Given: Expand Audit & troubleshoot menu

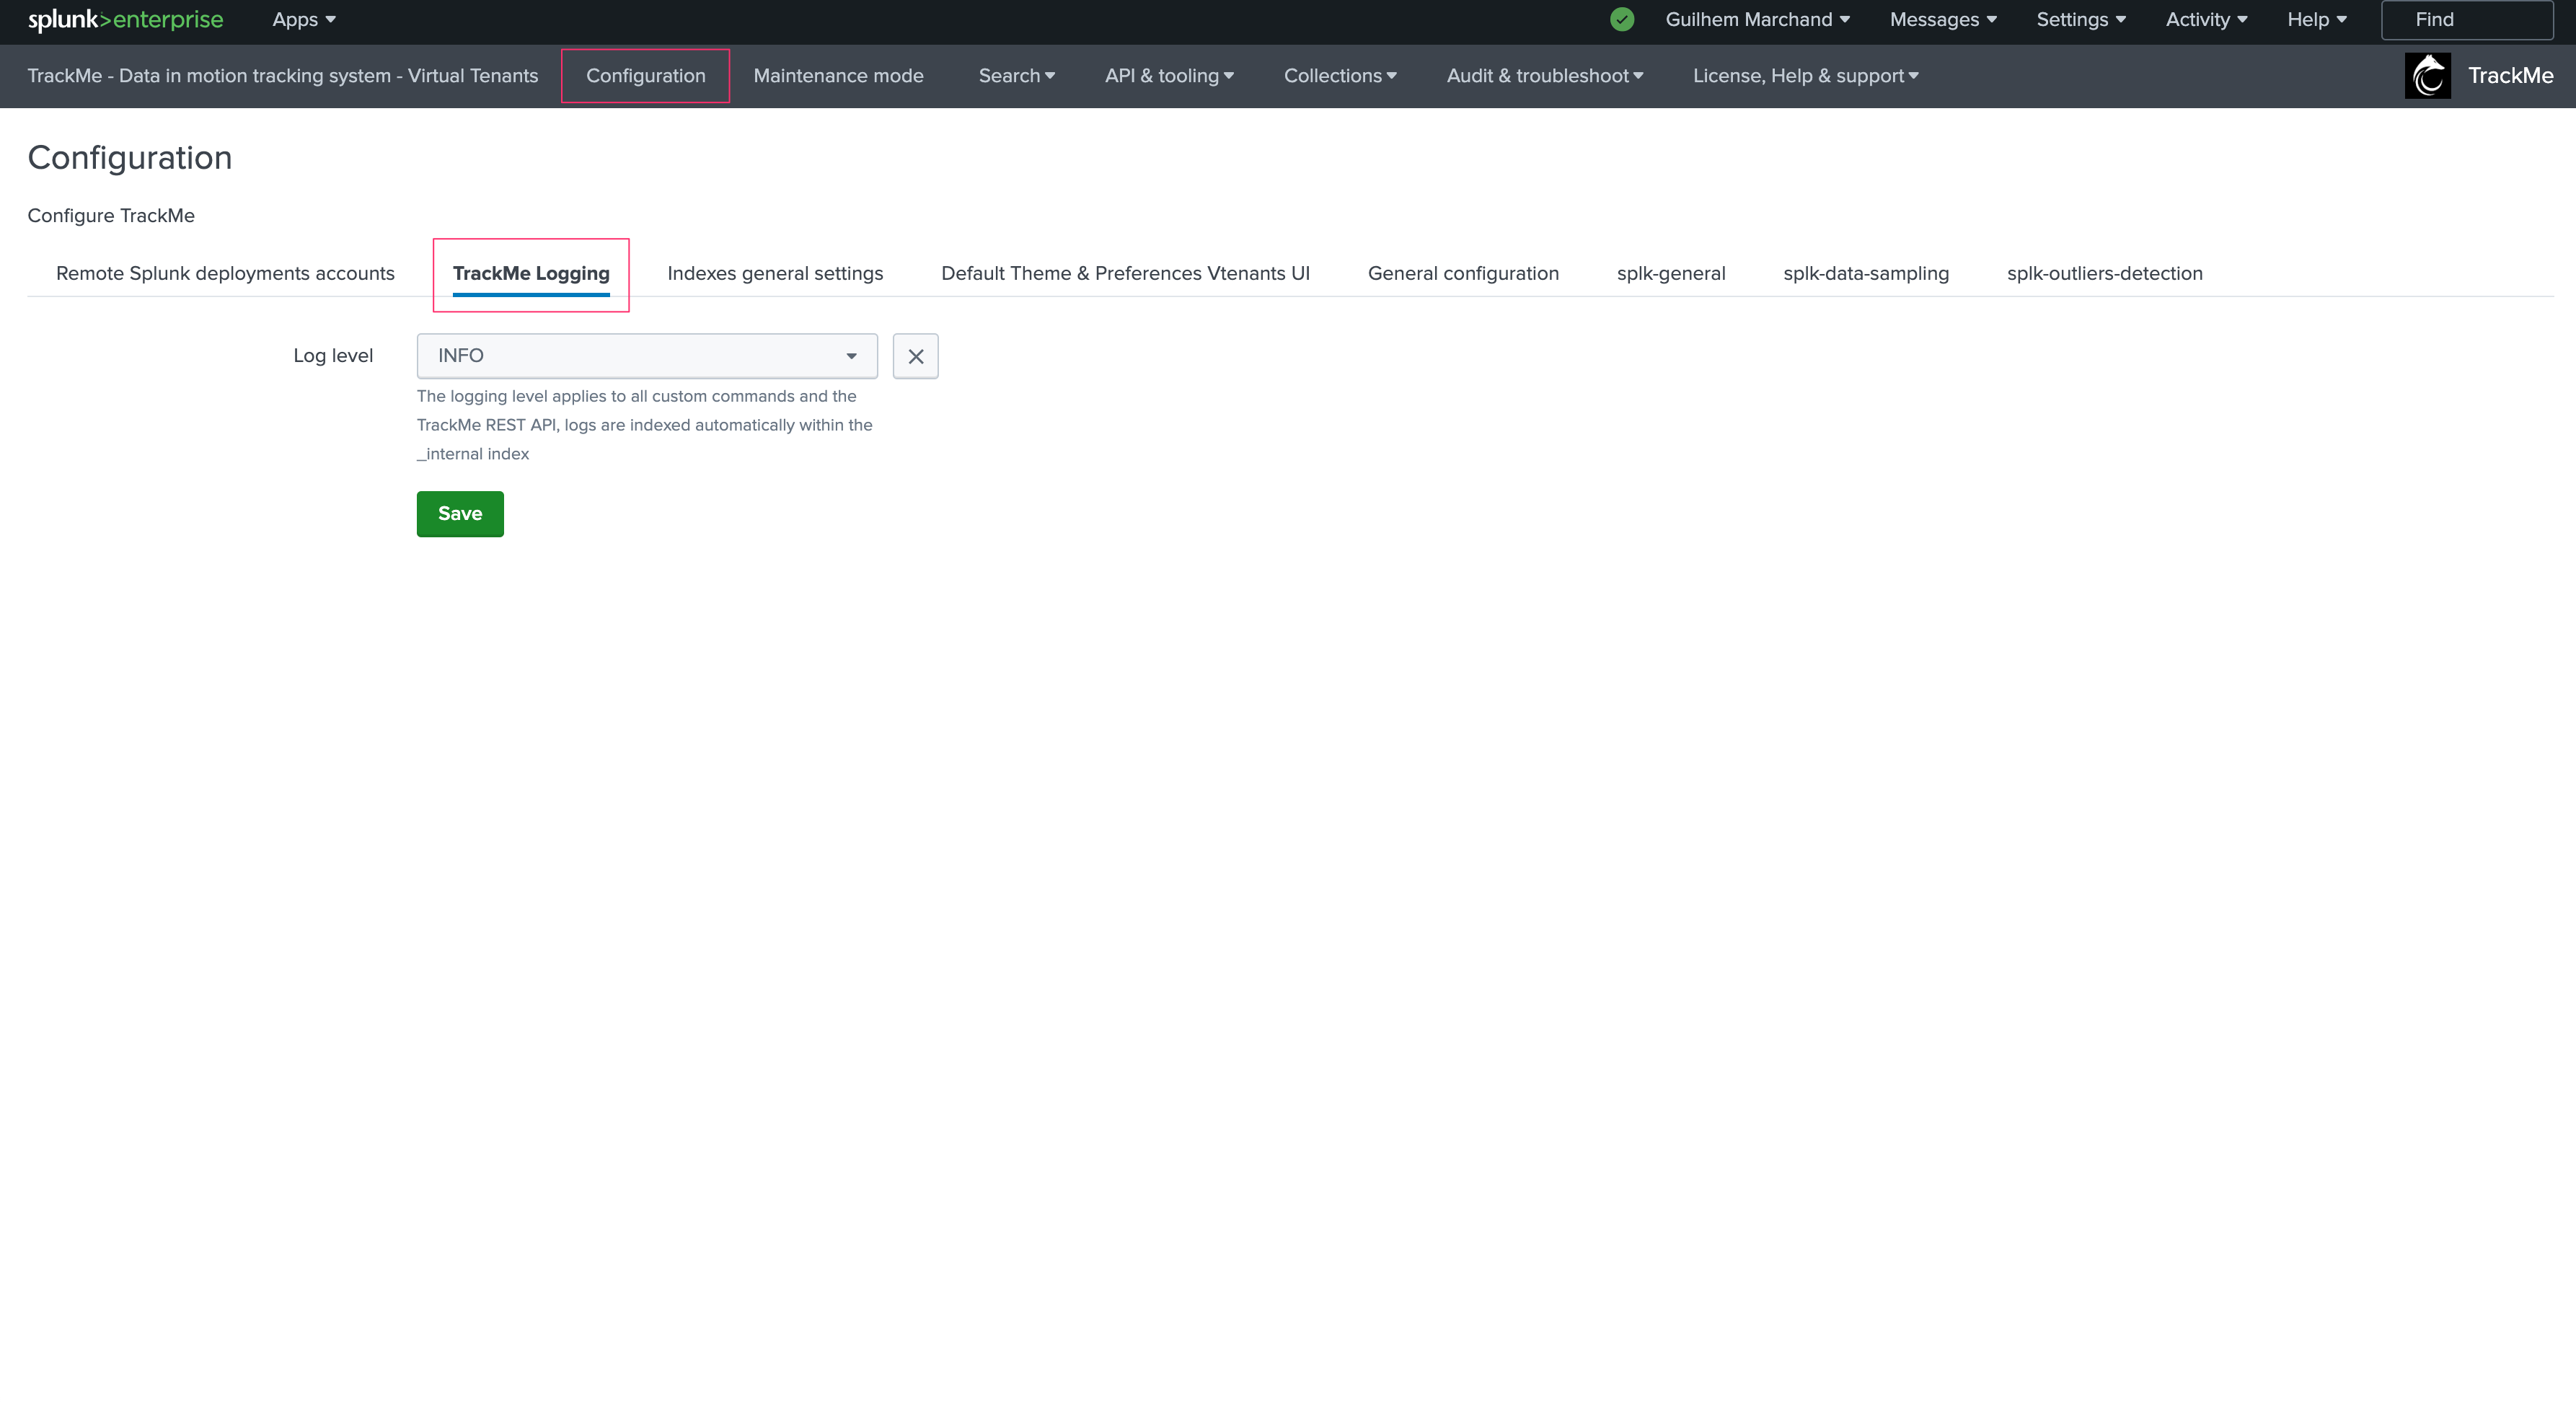Looking at the screenshot, I should [1545, 76].
